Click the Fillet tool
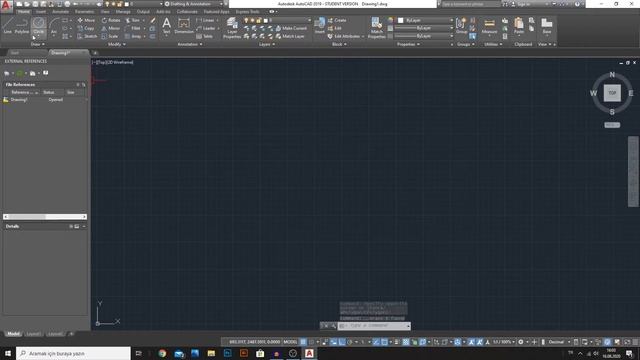The image size is (640, 360). (x=133, y=28)
